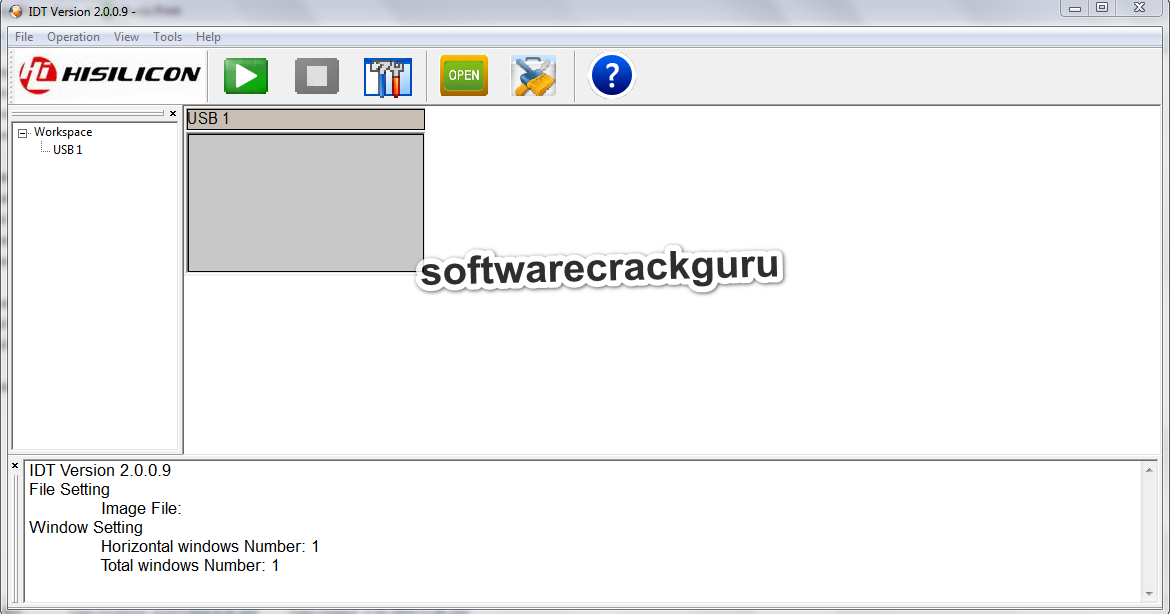Click the USB 1 header bar
Viewport: 1170px width, 614px height.
[305, 119]
